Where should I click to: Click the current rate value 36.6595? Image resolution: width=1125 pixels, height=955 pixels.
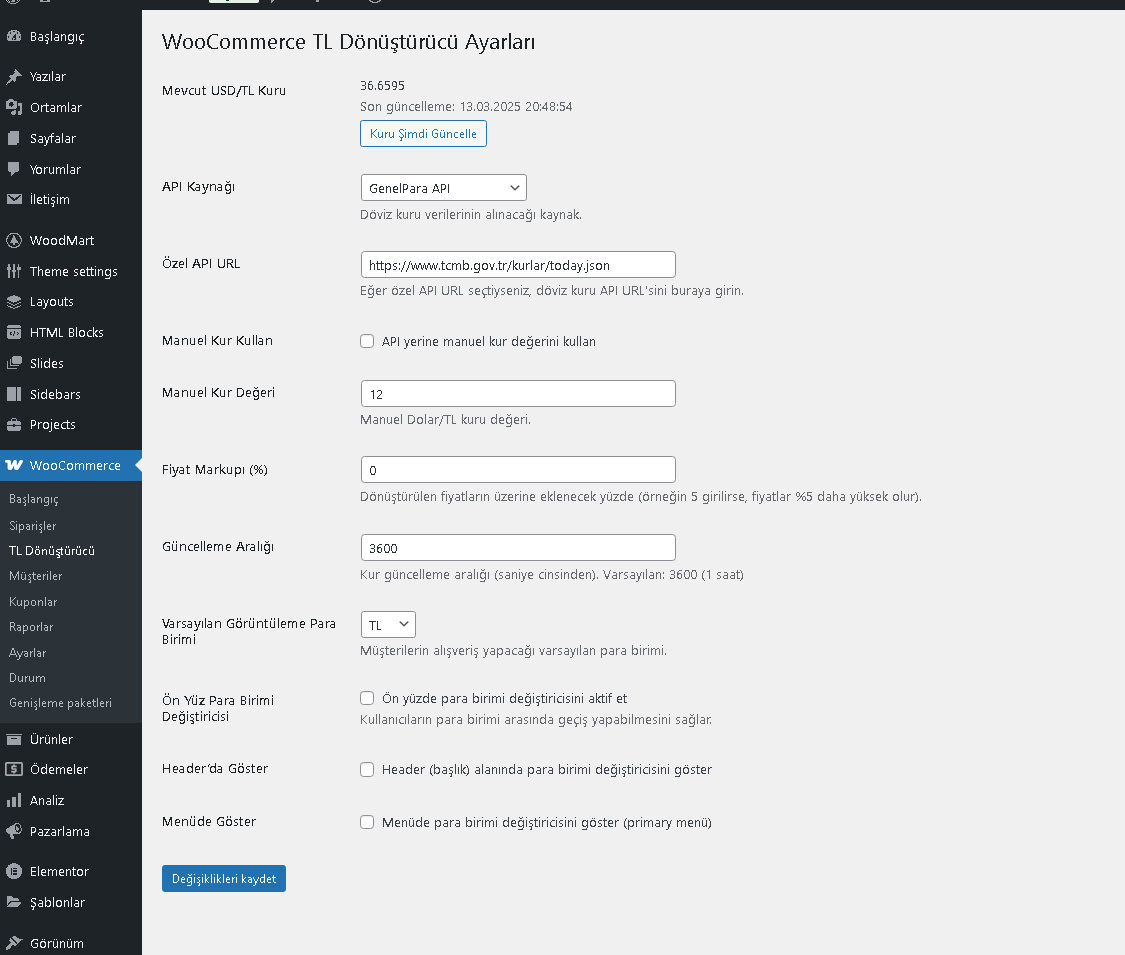click(382, 85)
